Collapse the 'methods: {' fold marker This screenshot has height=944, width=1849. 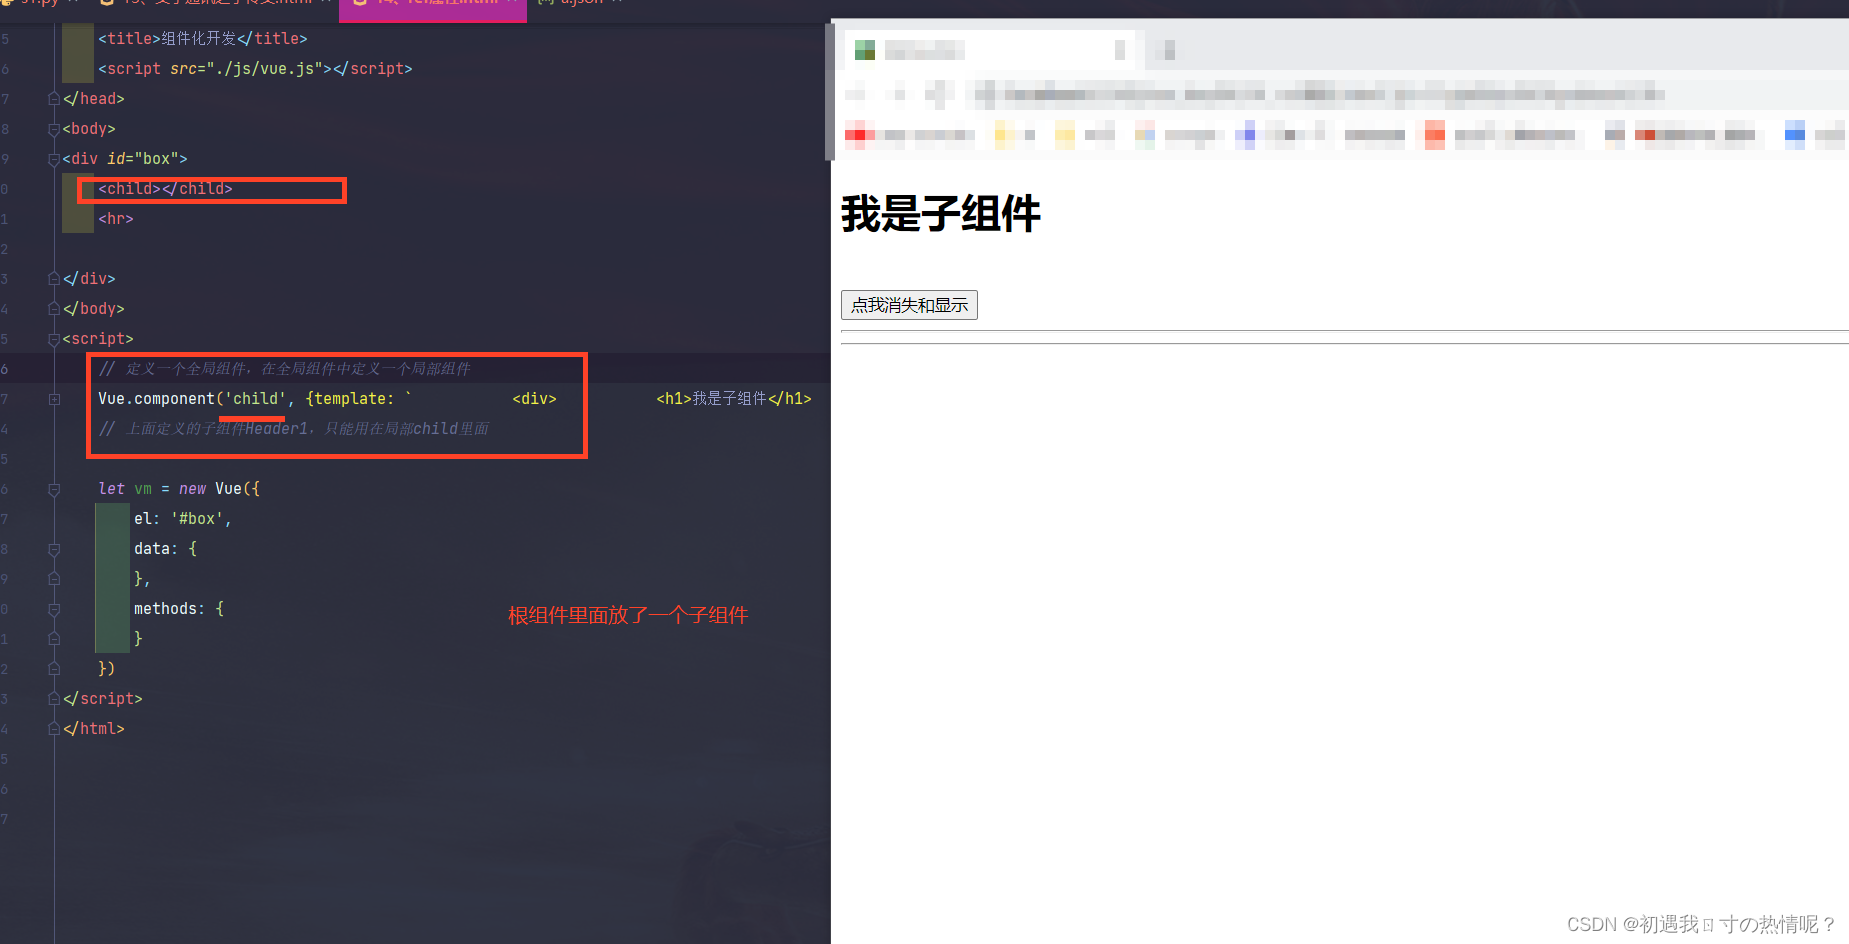[x=54, y=608]
